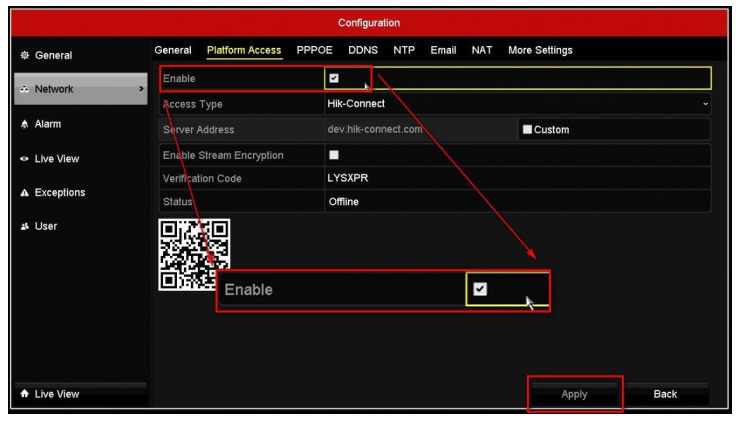740x422 pixels.
Task: Click the Verification Code label
Action: [x=202, y=178]
